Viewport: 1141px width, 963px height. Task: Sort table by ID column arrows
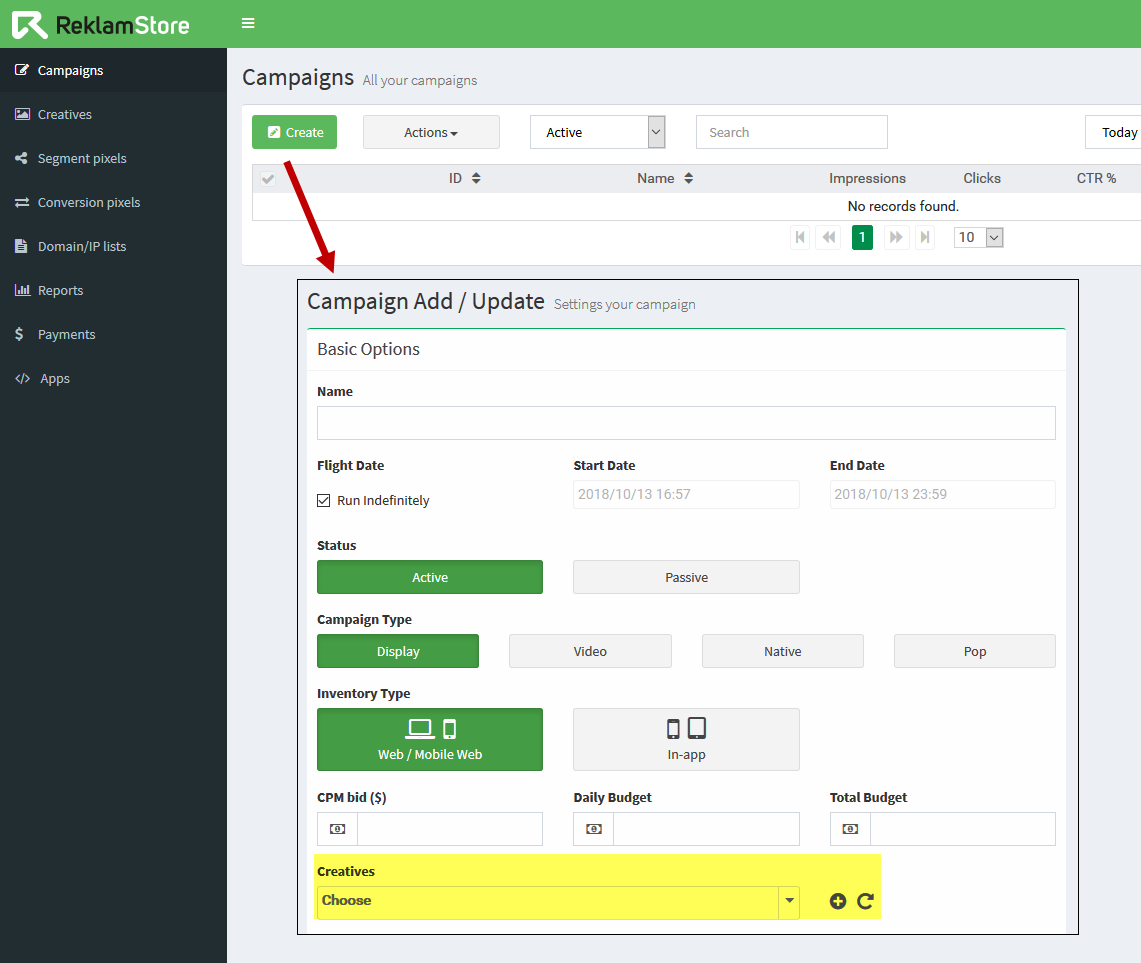click(476, 178)
